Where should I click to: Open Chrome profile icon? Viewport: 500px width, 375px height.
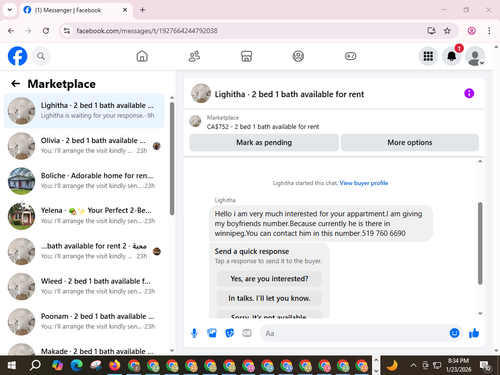(x=471, y=31)
